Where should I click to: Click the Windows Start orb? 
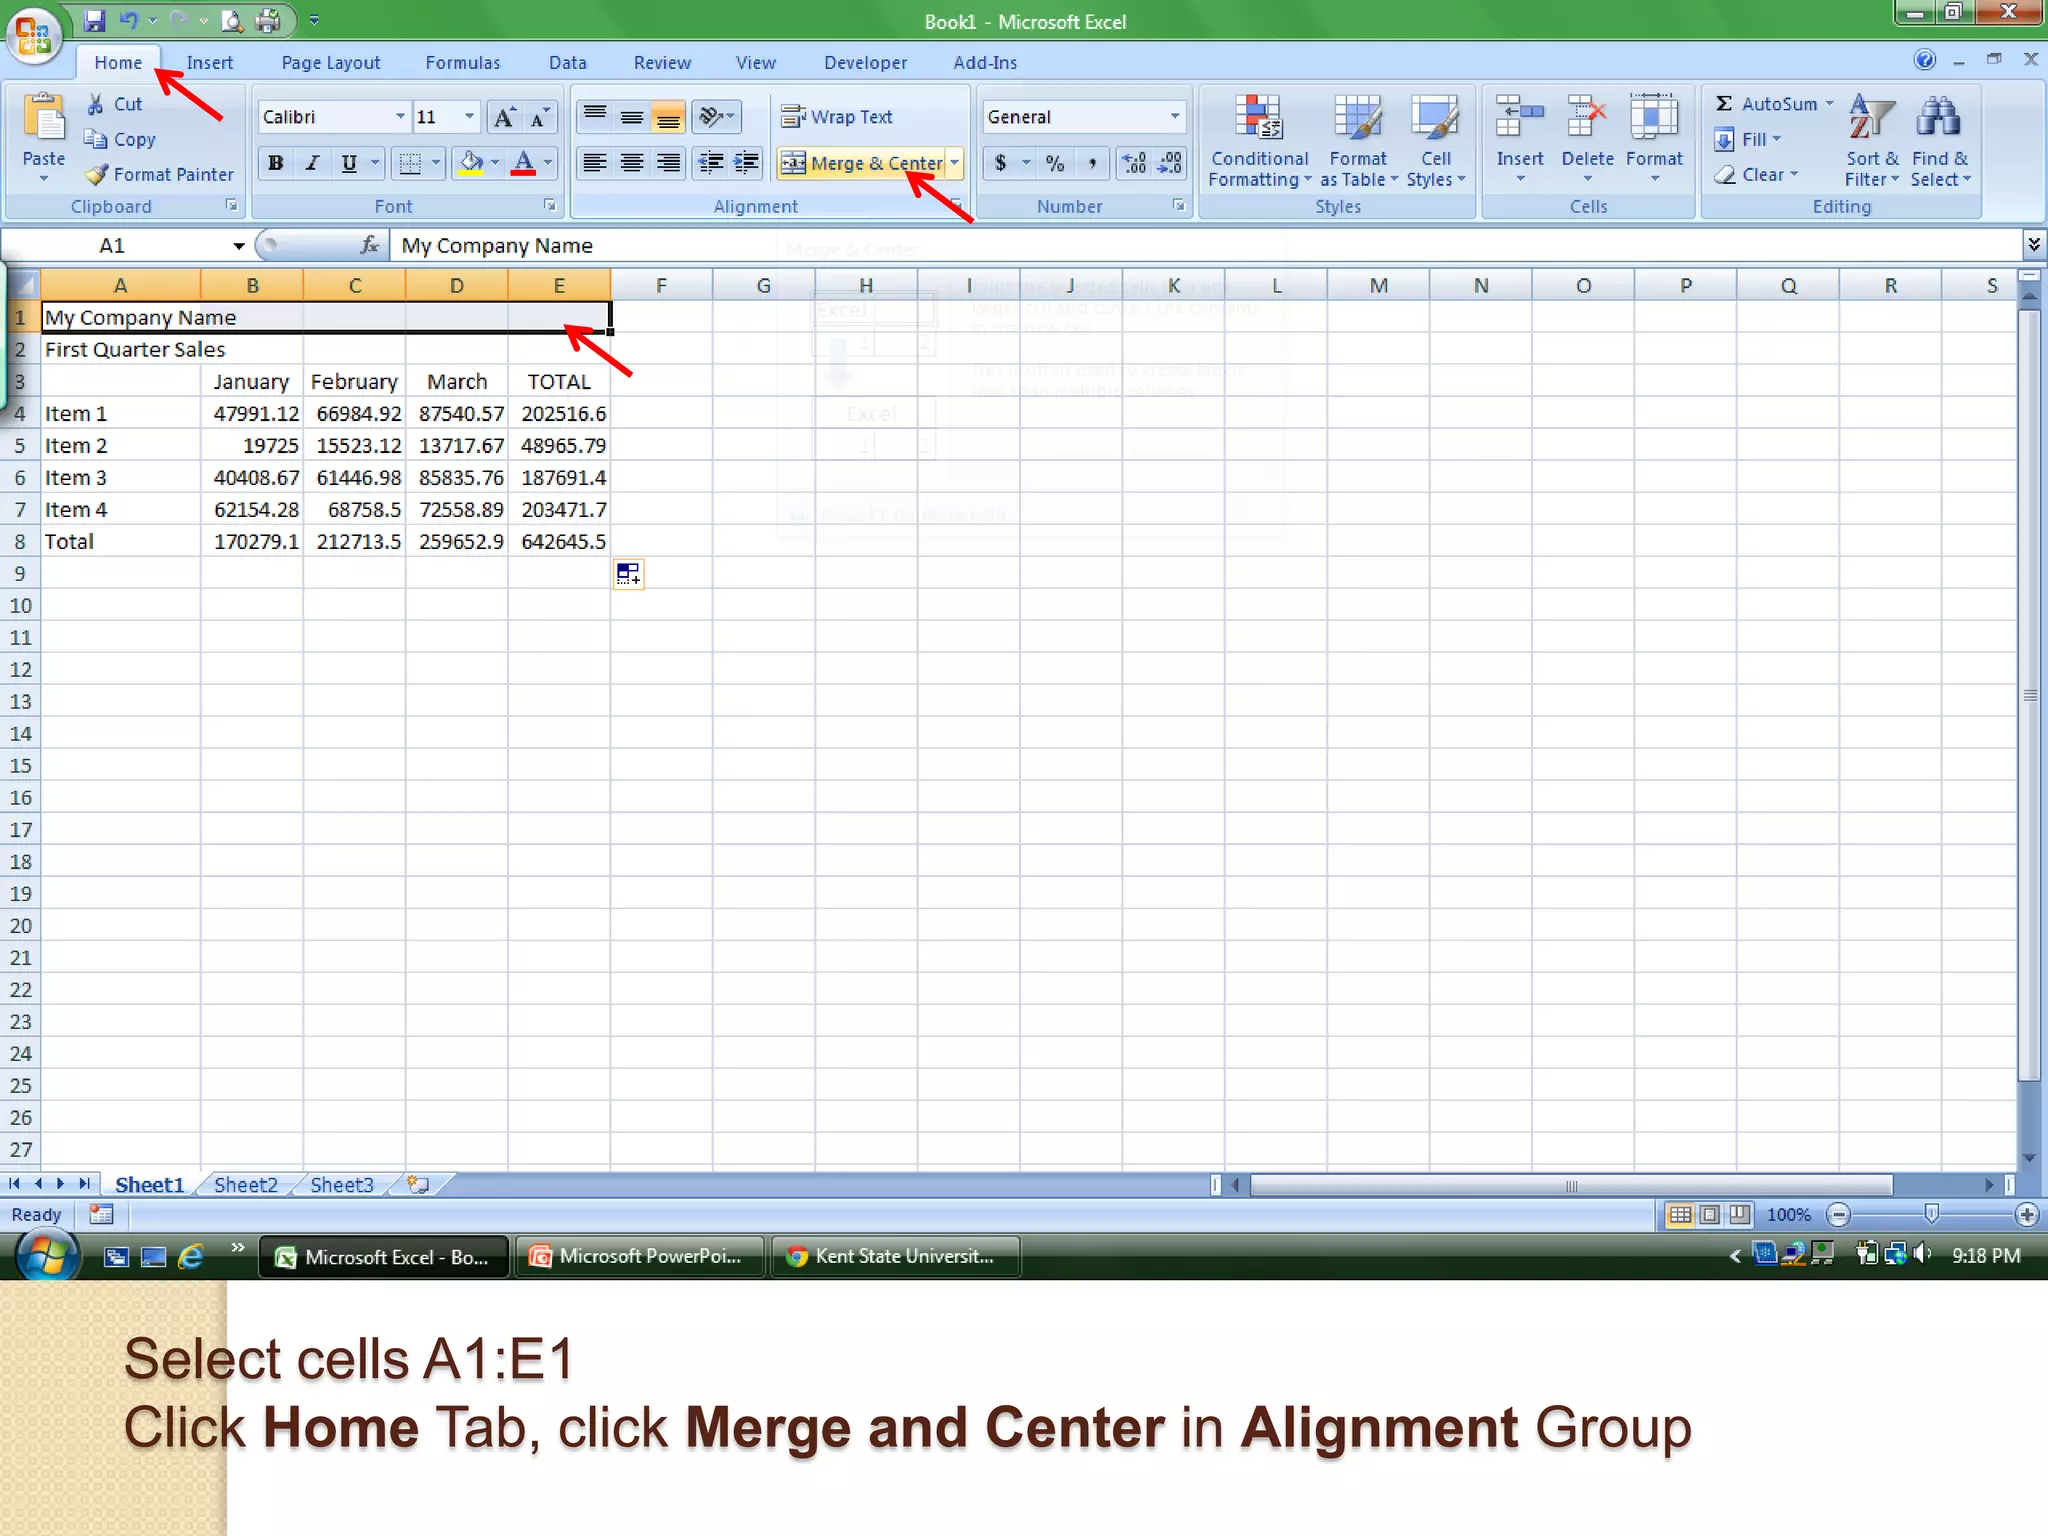46,1256
